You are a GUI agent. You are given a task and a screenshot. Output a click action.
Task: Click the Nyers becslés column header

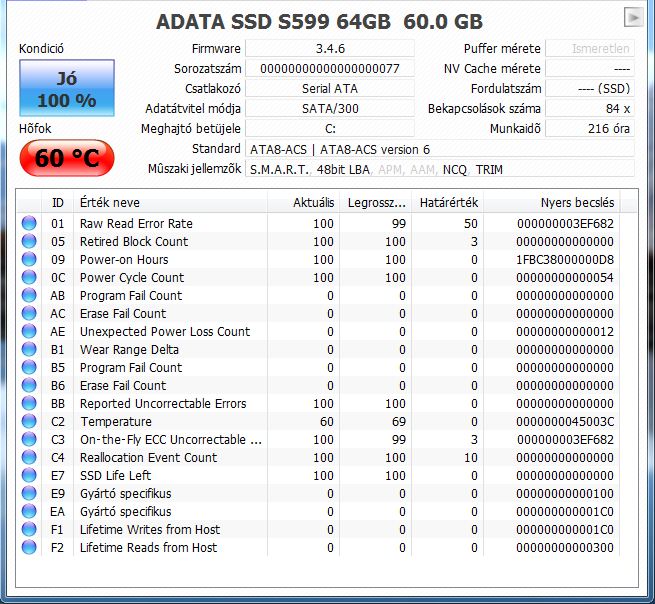[x=551, y=203]
